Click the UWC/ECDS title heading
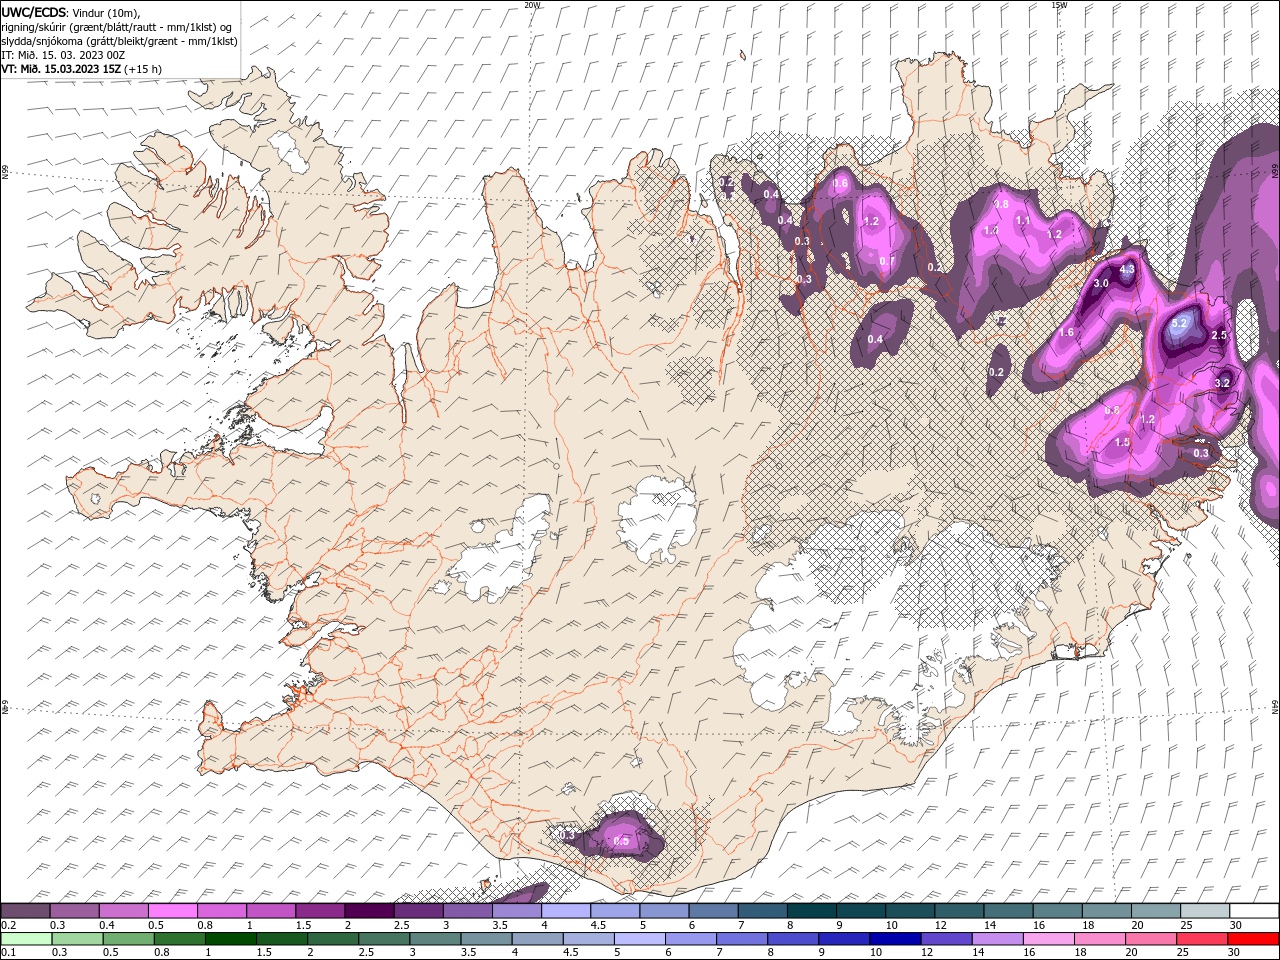 (x=32, y=11)
